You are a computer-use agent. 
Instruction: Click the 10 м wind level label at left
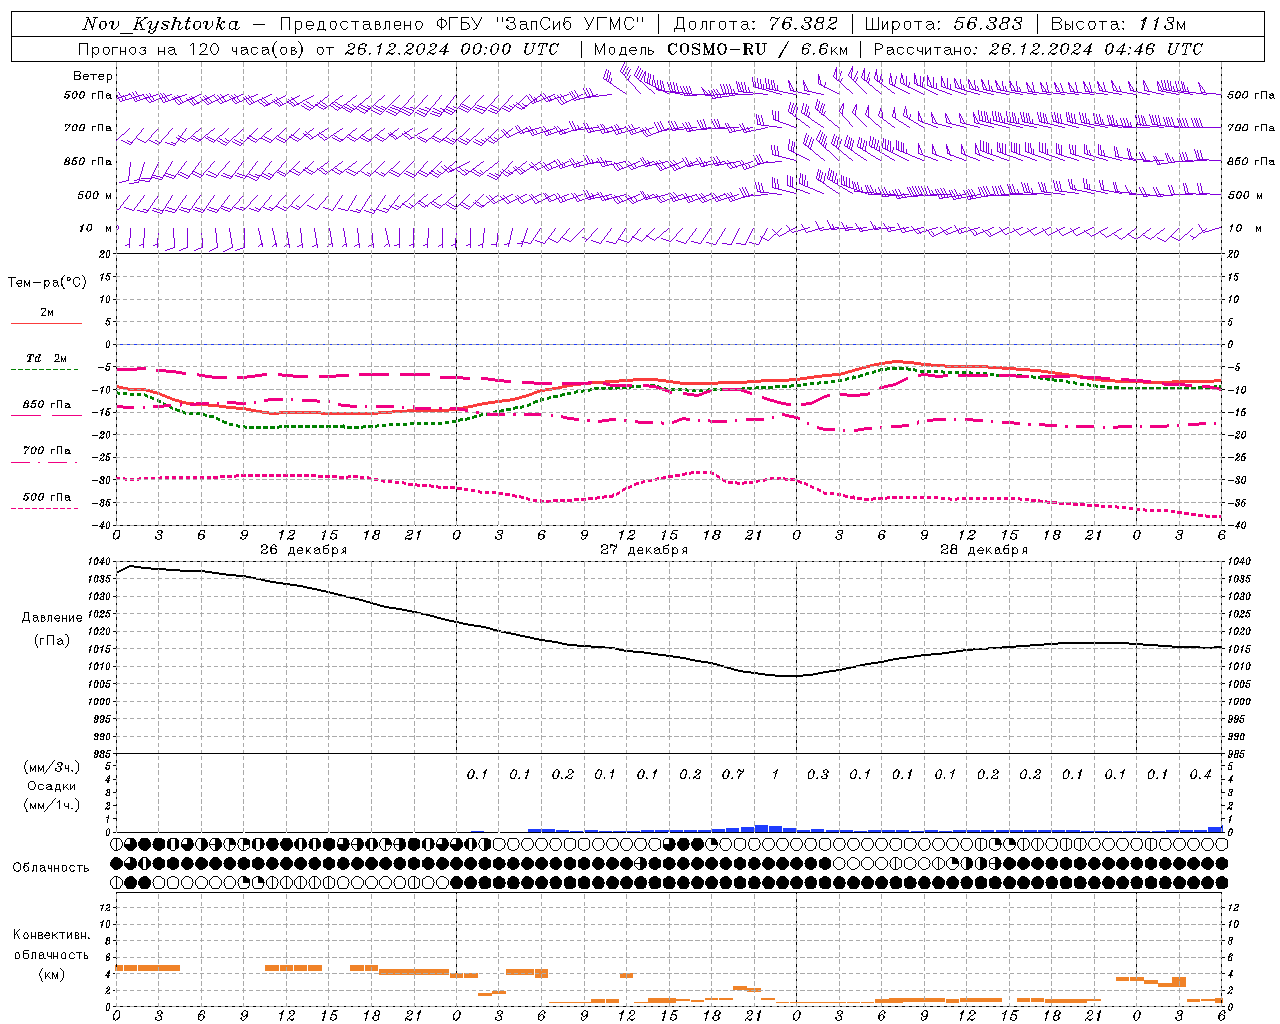[95, 228]
